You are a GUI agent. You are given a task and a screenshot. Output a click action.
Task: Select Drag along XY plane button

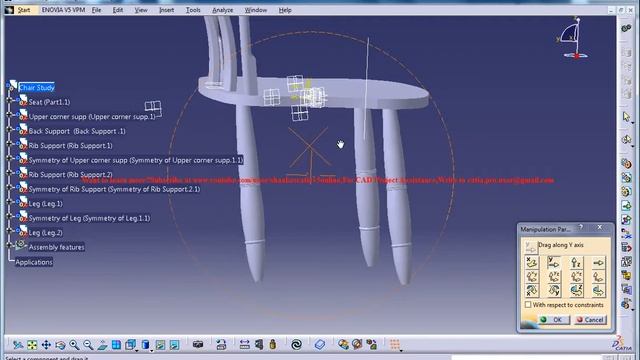tap(531, 277)
